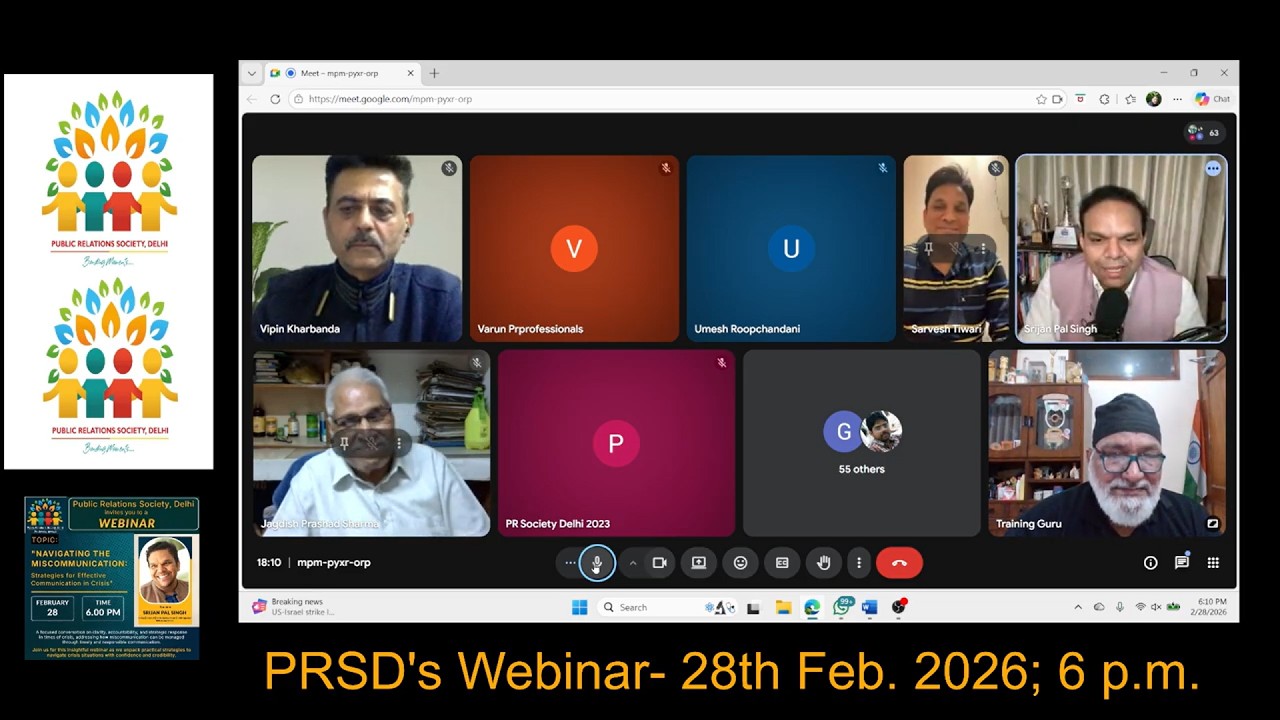Open the Copilot Chat button
Screen dimensions: 1280x720
pyautogui.click(x=1212, y=99)
